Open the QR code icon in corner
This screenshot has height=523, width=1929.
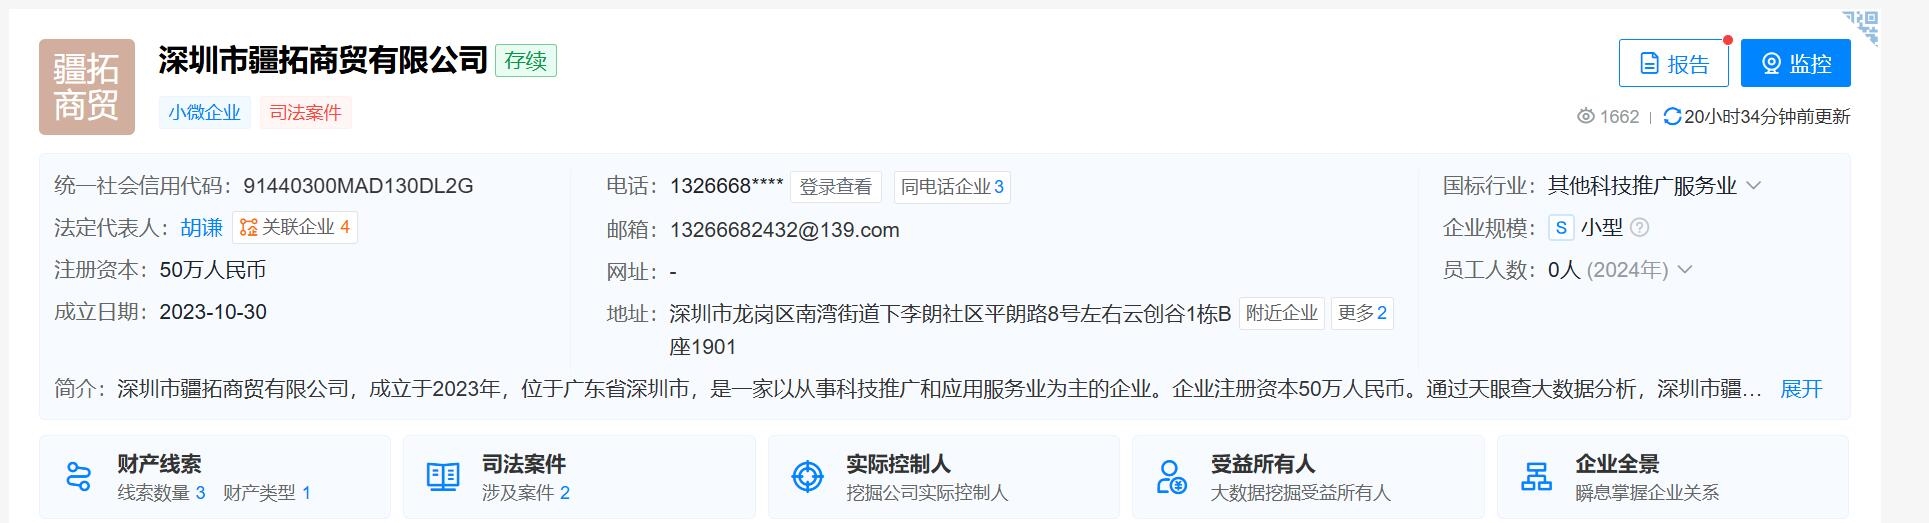(1861, 27)
